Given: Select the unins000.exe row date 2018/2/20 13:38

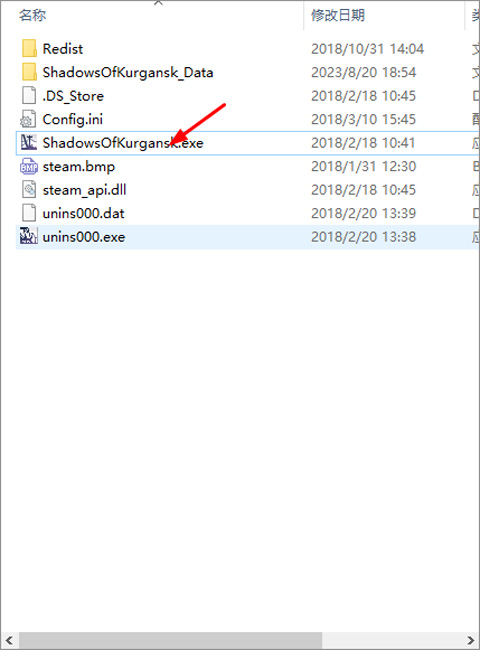Looking at the screenshot, I should 363,237.
